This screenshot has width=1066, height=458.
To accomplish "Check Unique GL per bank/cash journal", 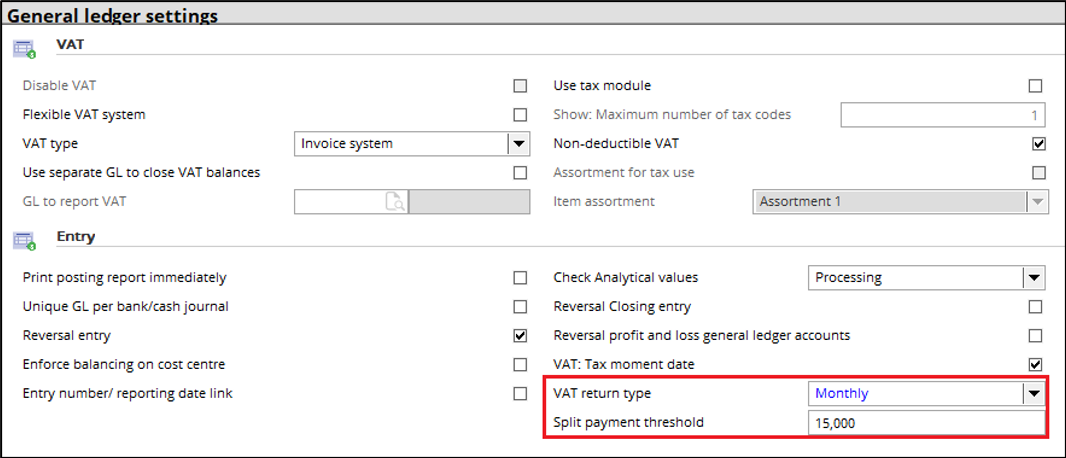I will click(x=520, y=306).
